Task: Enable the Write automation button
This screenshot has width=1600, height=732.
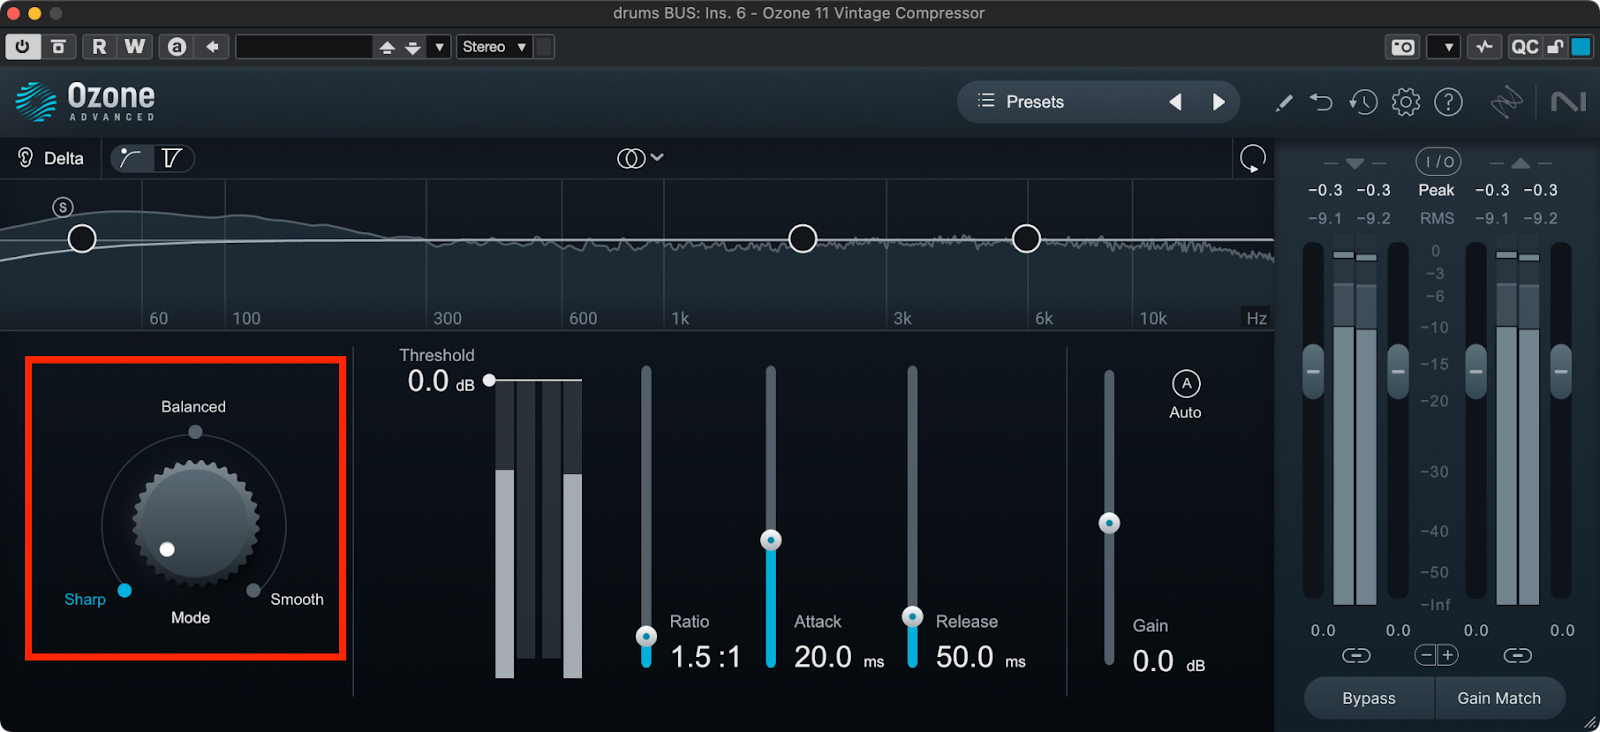Action: [x=134, y=47]
